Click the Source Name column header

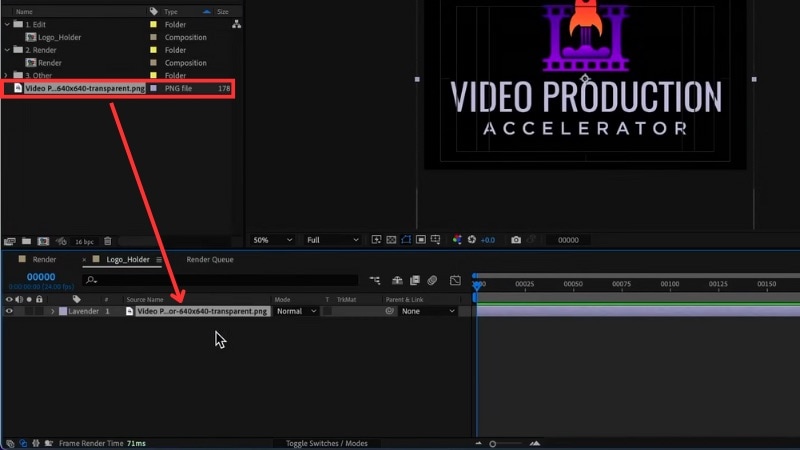pyautogui.click(x=145, y=299)
